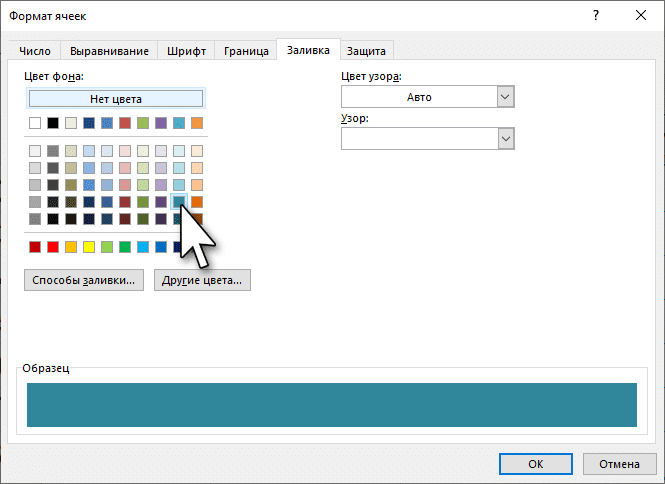
Task: Choose the orange swatch in top theme row
Action: [x=197, y=123]
